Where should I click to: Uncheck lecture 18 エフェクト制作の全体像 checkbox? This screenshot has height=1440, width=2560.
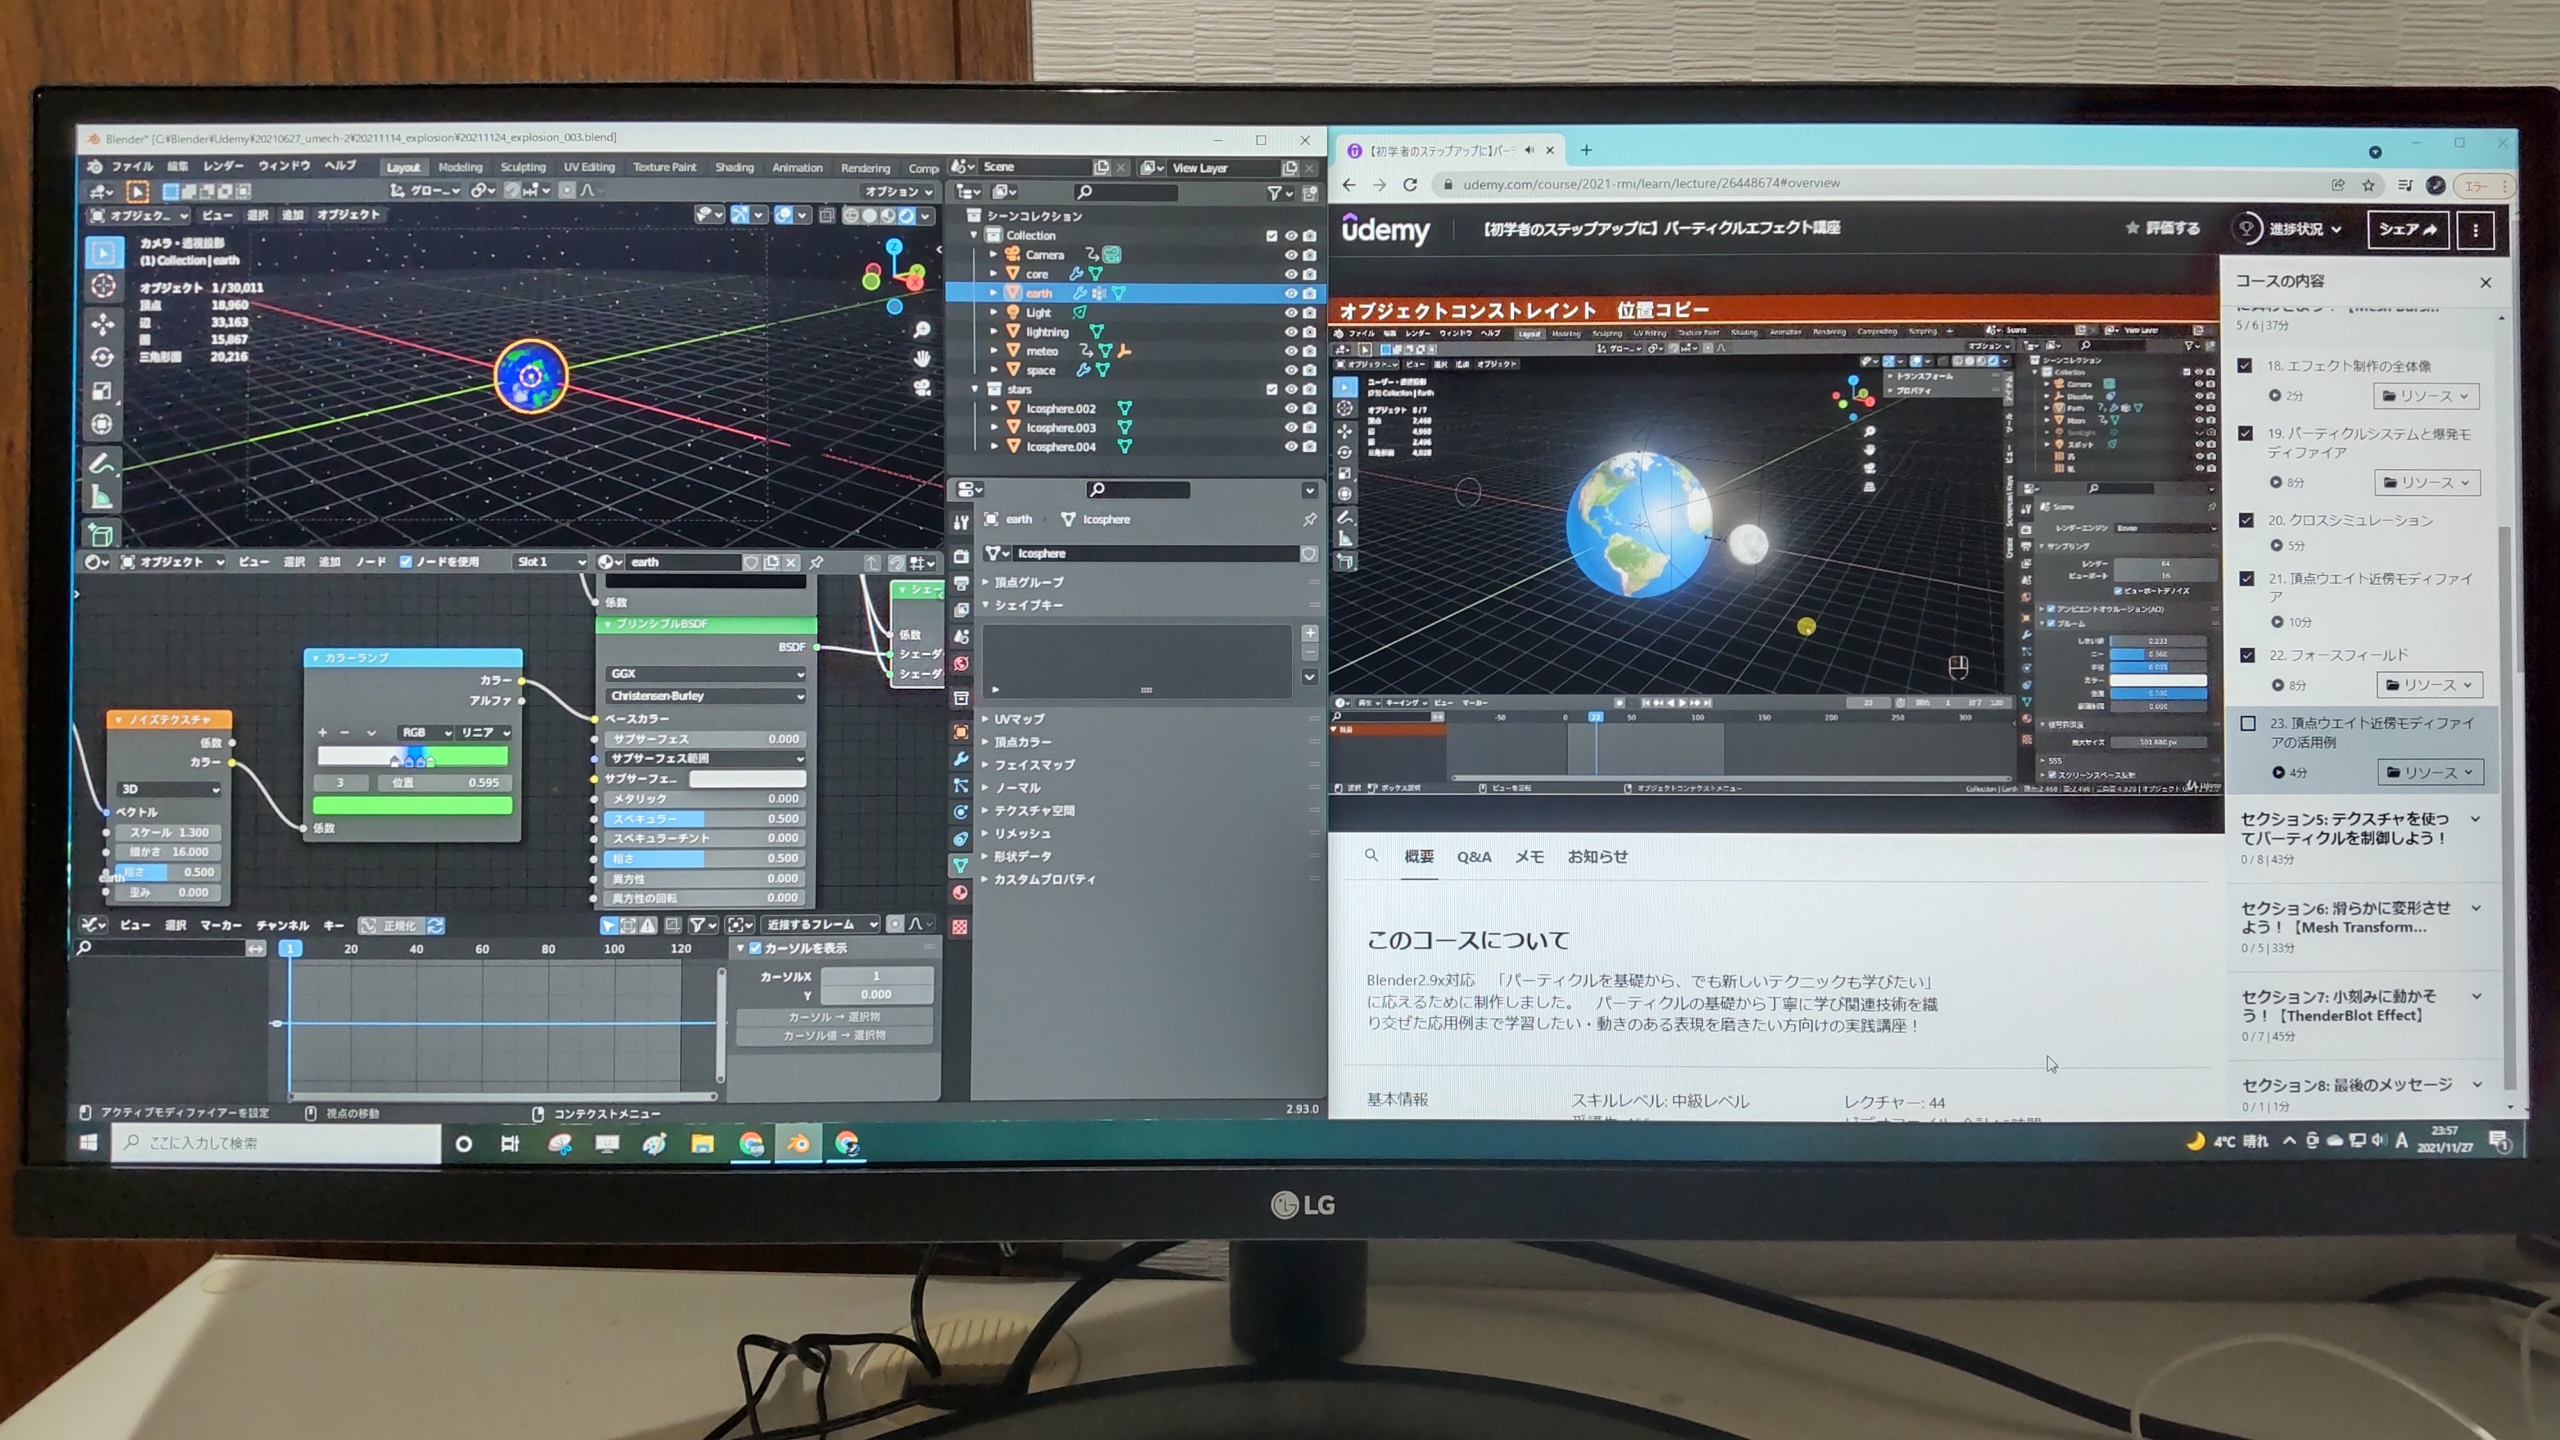click(2245, 366)
